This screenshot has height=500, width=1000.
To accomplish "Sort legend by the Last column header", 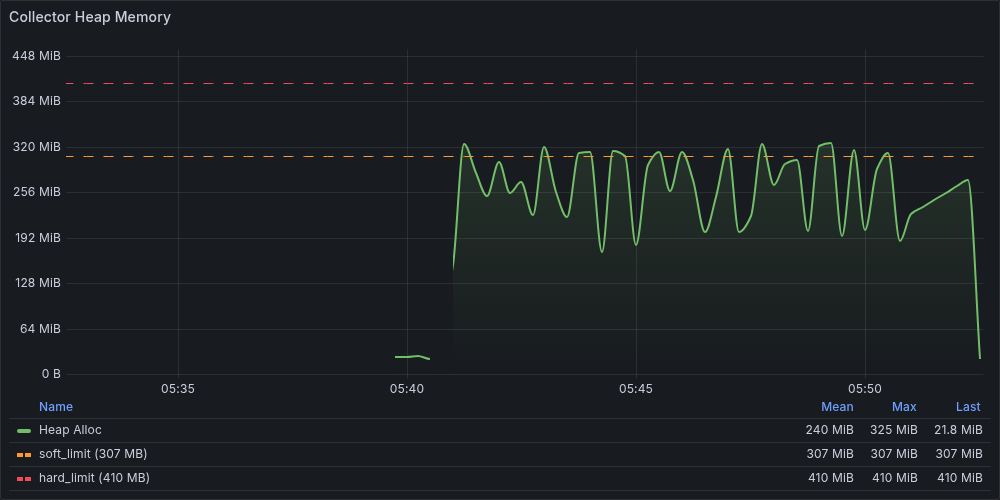I will [968, 407].
